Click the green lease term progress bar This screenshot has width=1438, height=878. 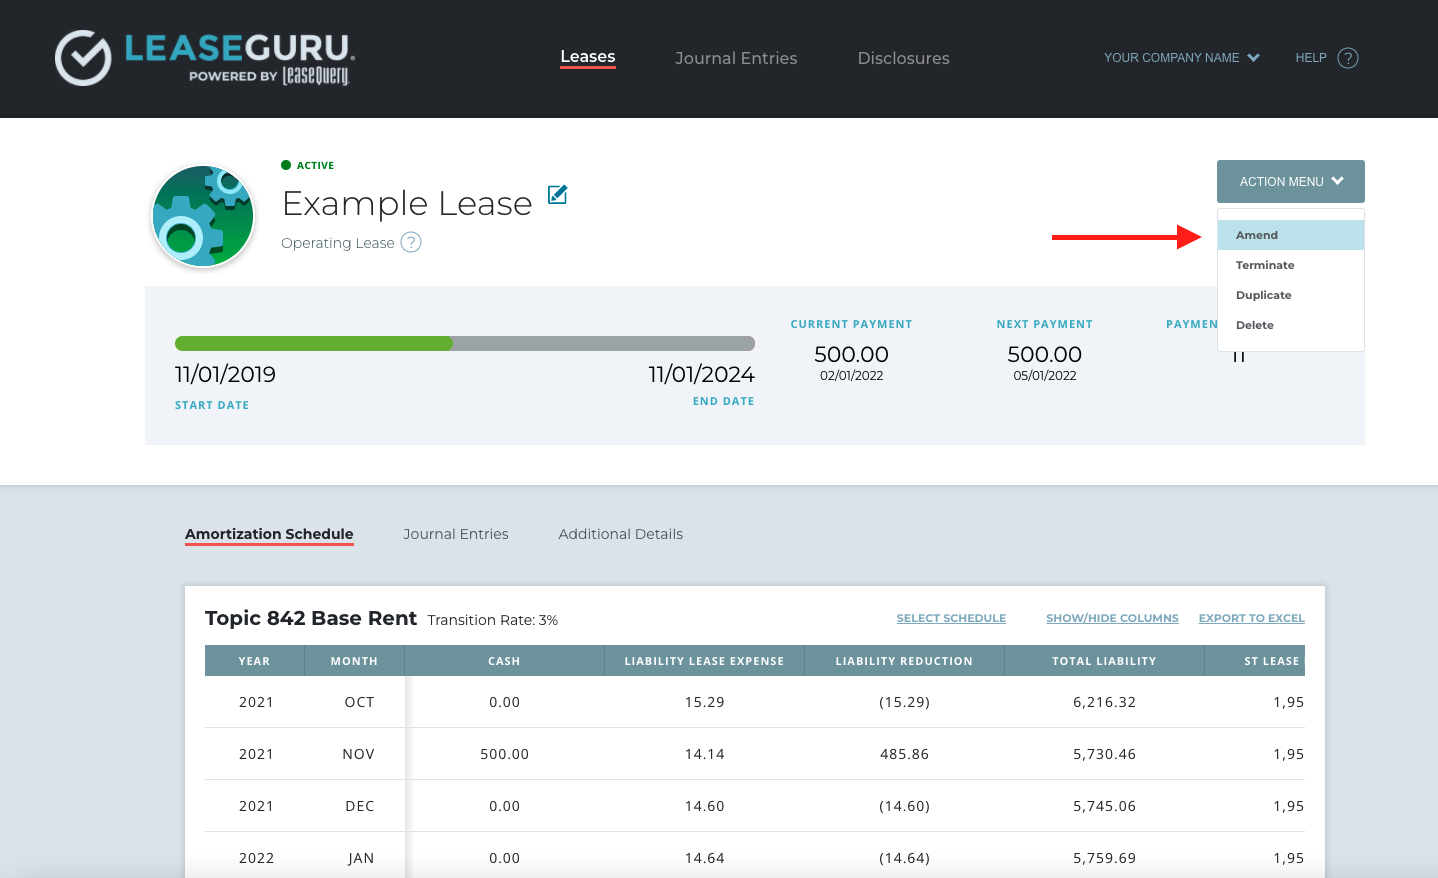[x=314, y=344]
